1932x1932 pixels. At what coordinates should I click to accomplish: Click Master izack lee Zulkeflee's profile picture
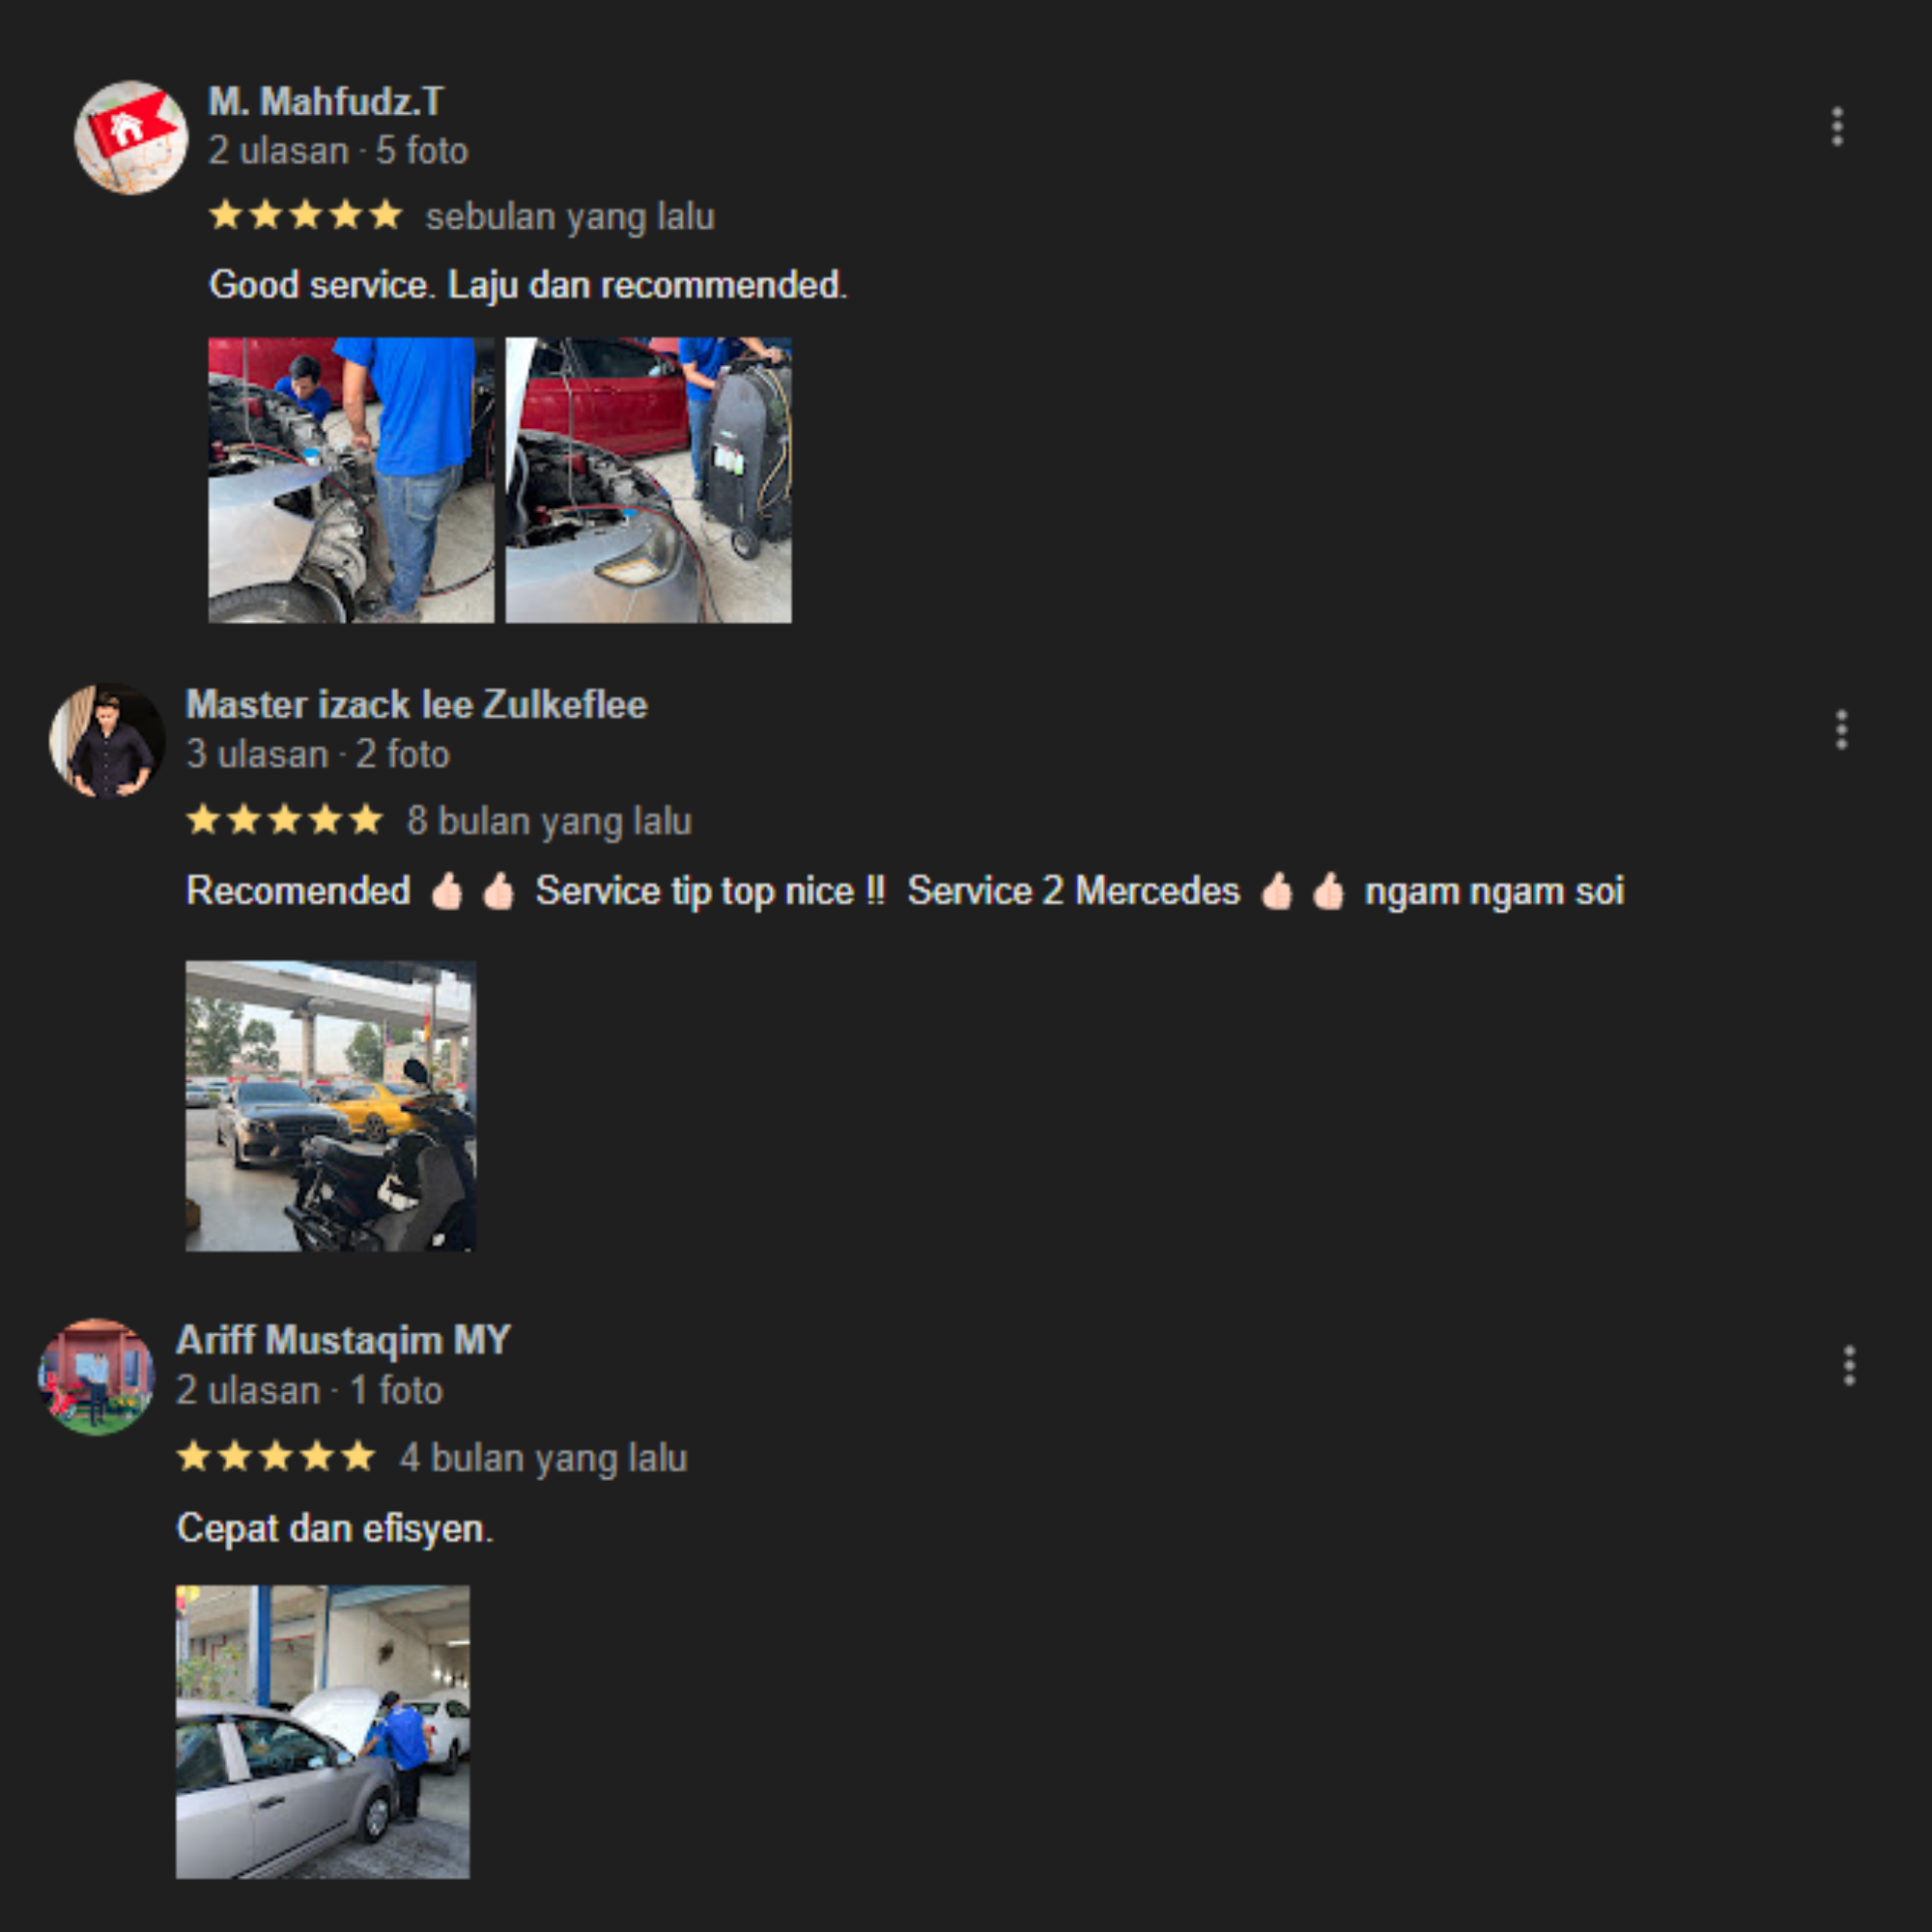(107, 741)
